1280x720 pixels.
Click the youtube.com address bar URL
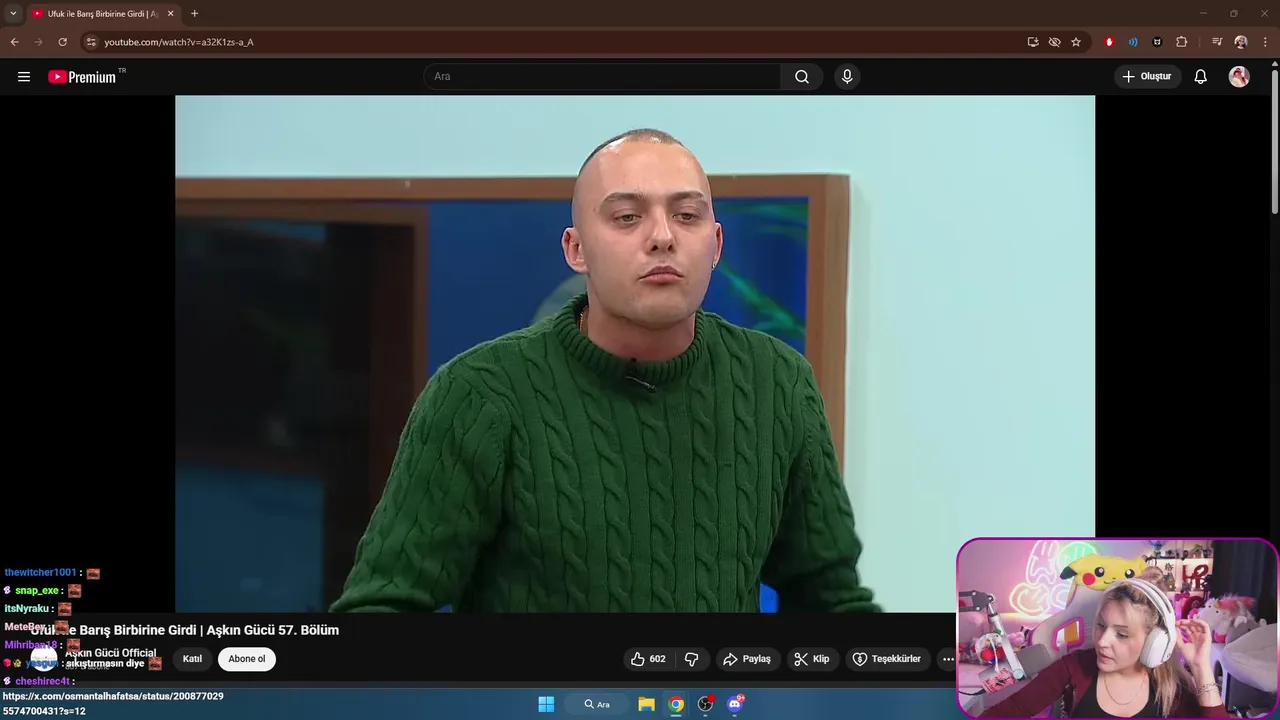click(179, 42)
